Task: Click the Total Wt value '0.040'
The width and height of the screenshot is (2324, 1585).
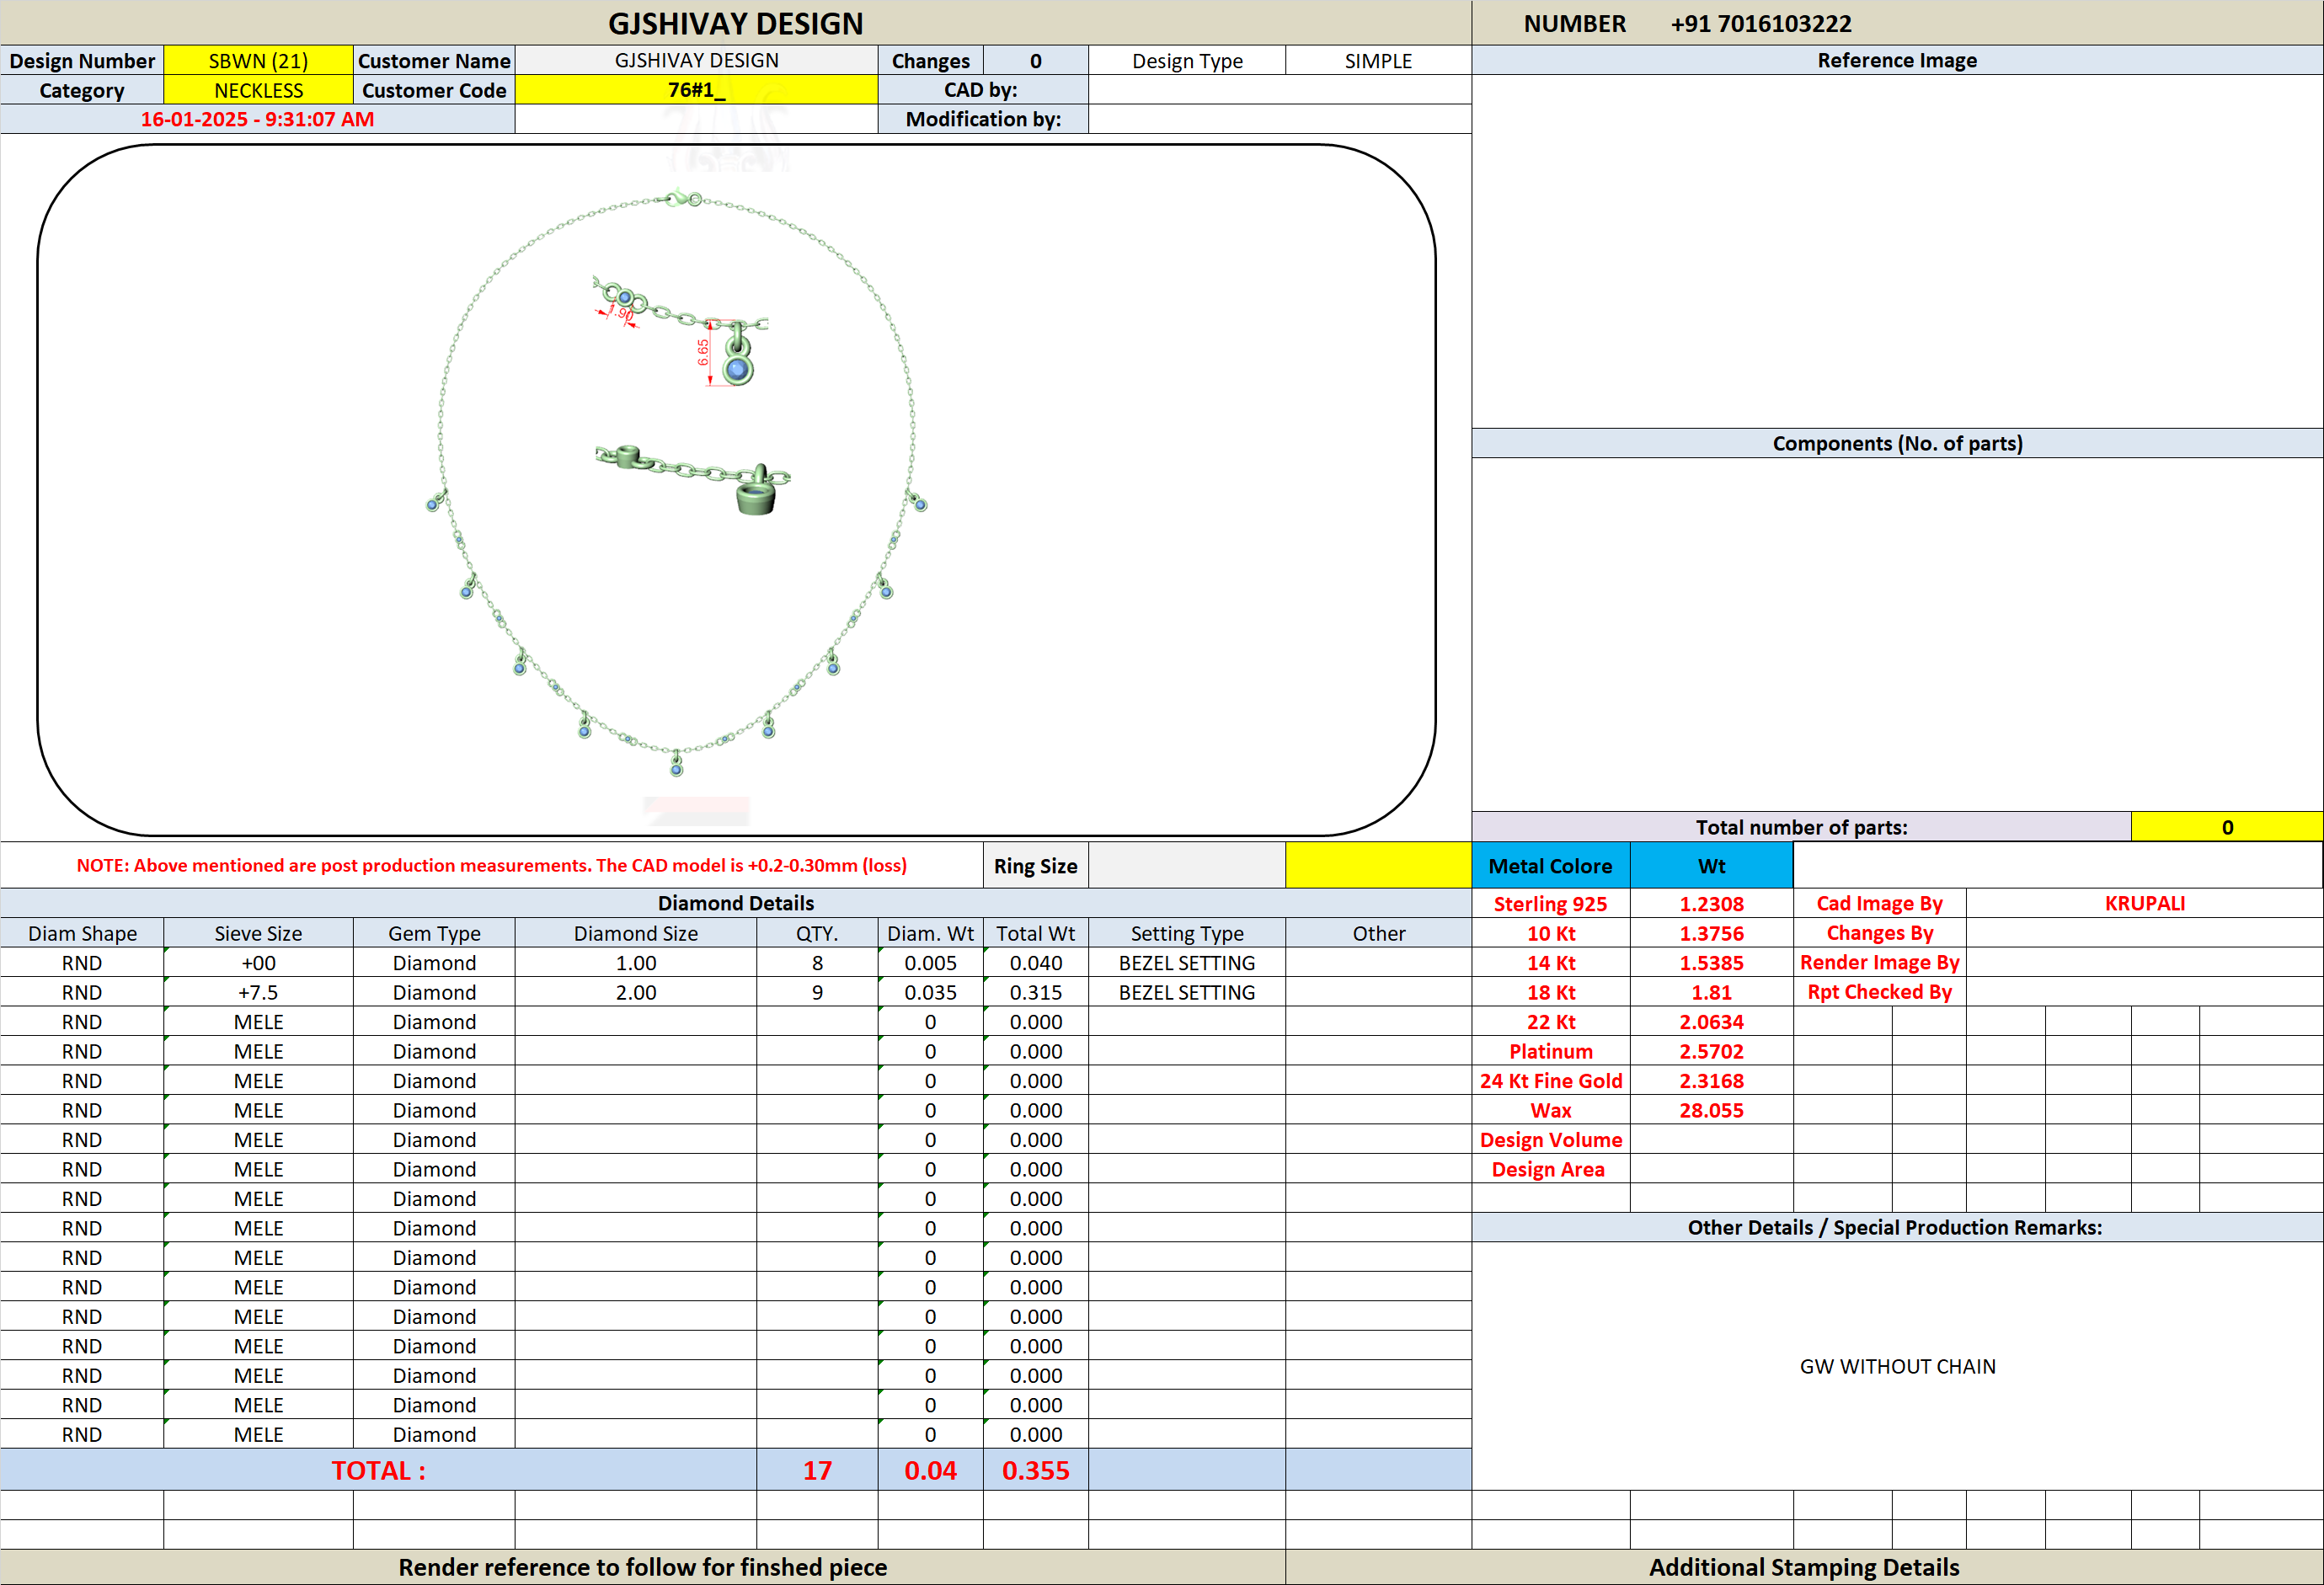Action: click(1035, 963)
